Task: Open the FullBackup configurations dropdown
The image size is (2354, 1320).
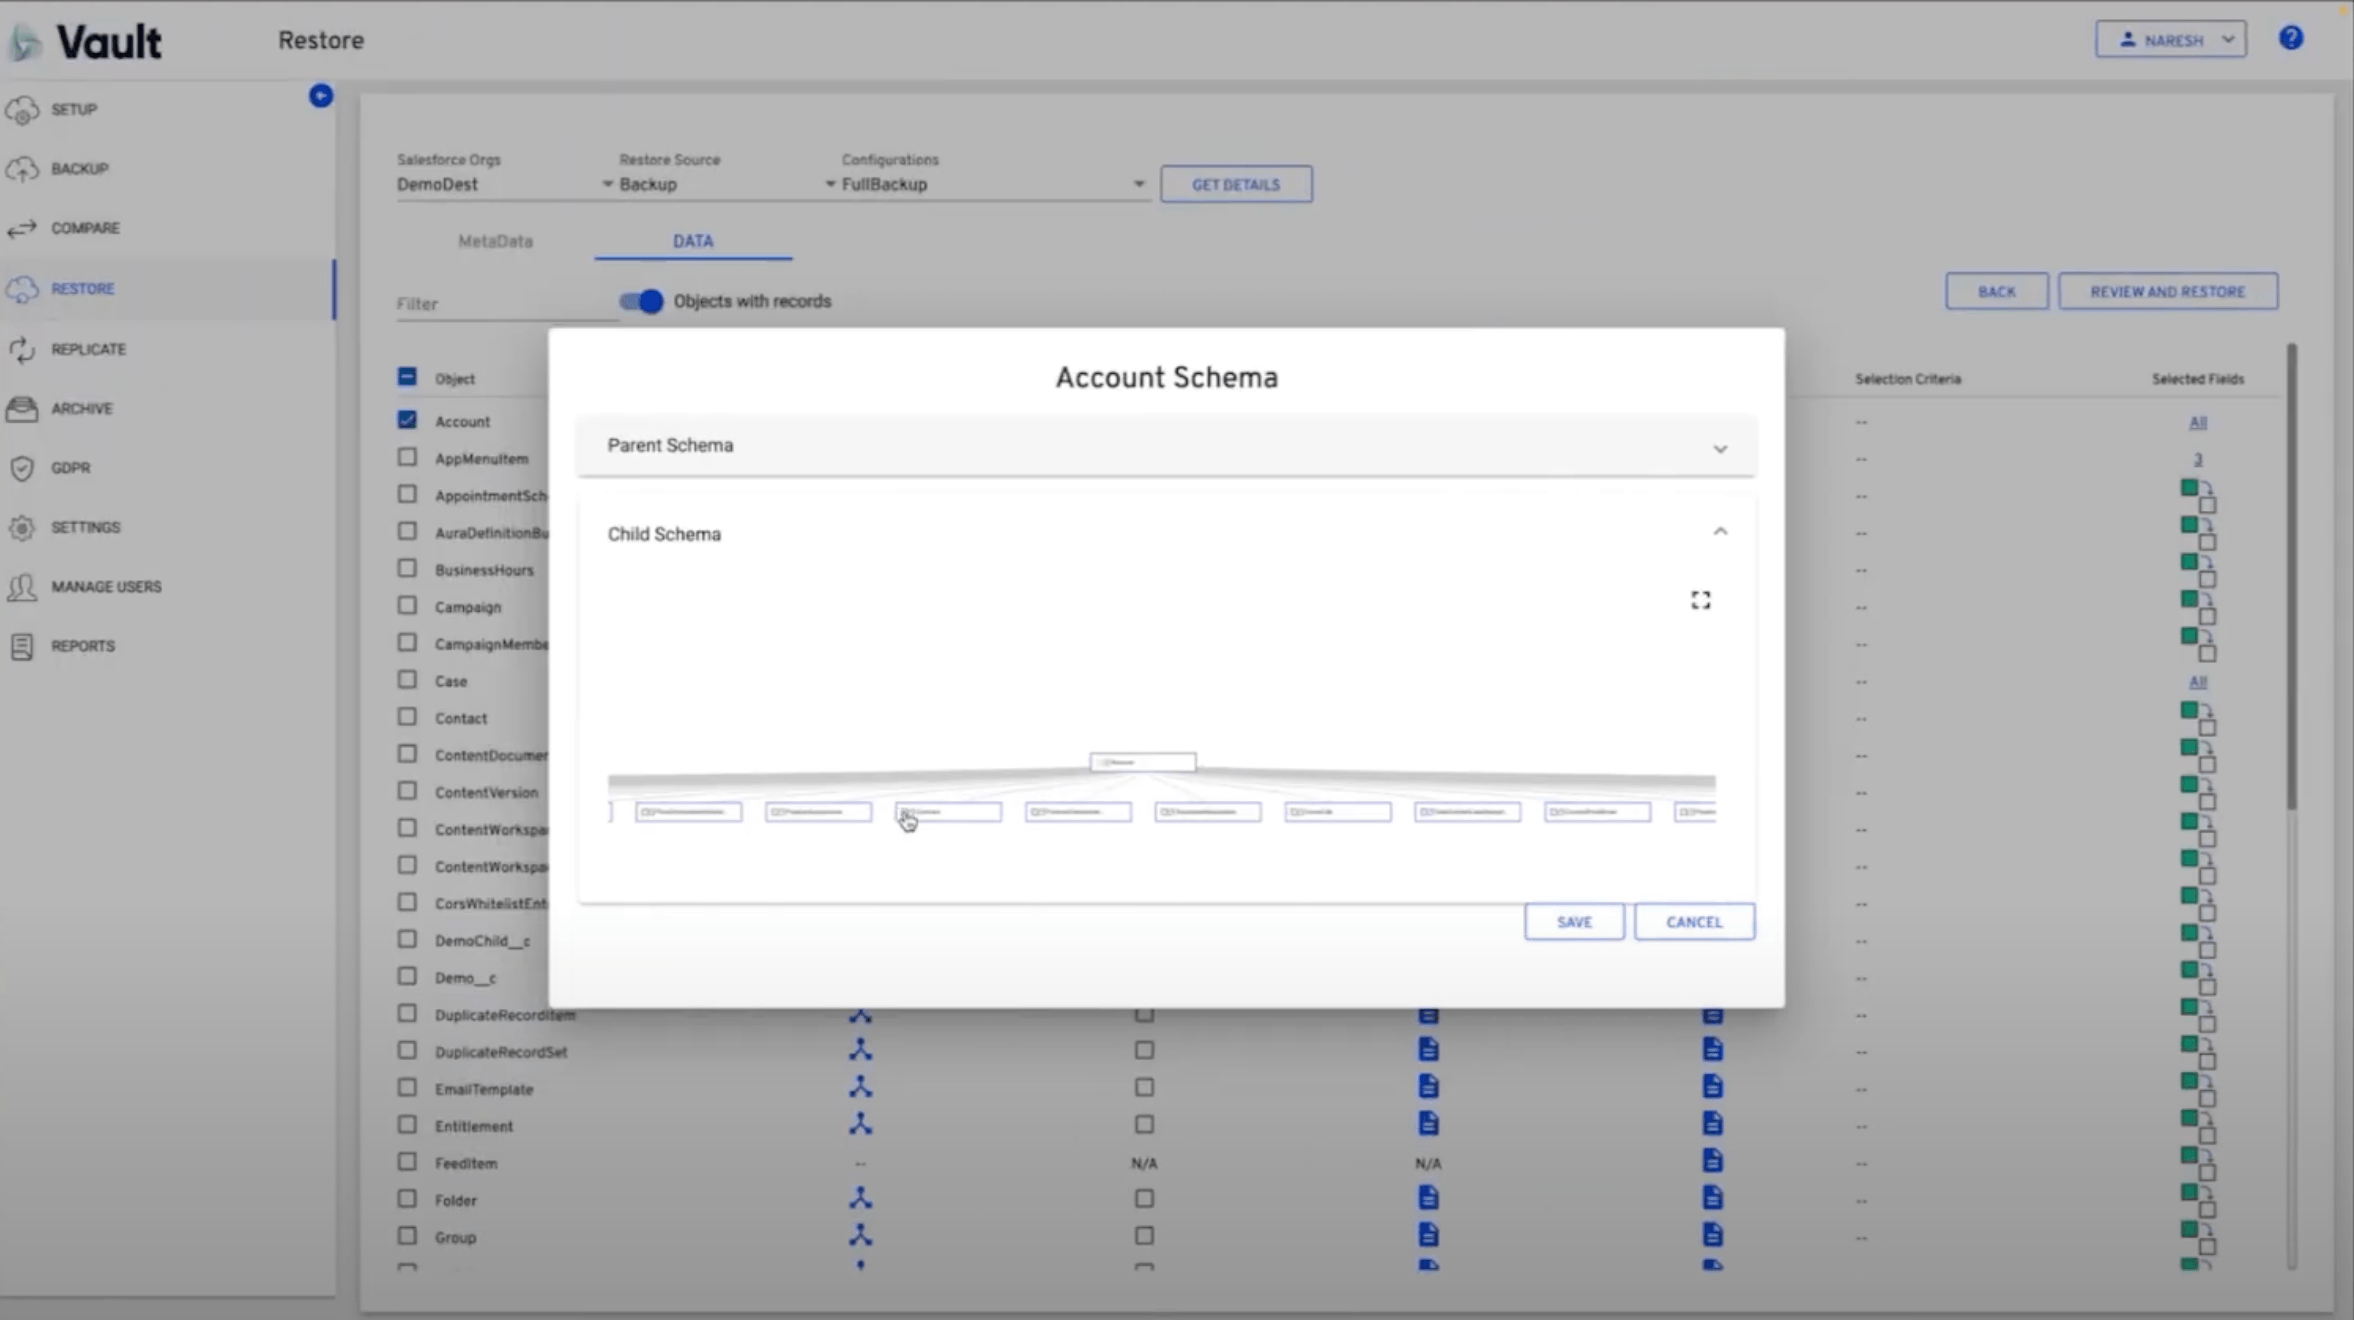Action: pos(1138,183)
